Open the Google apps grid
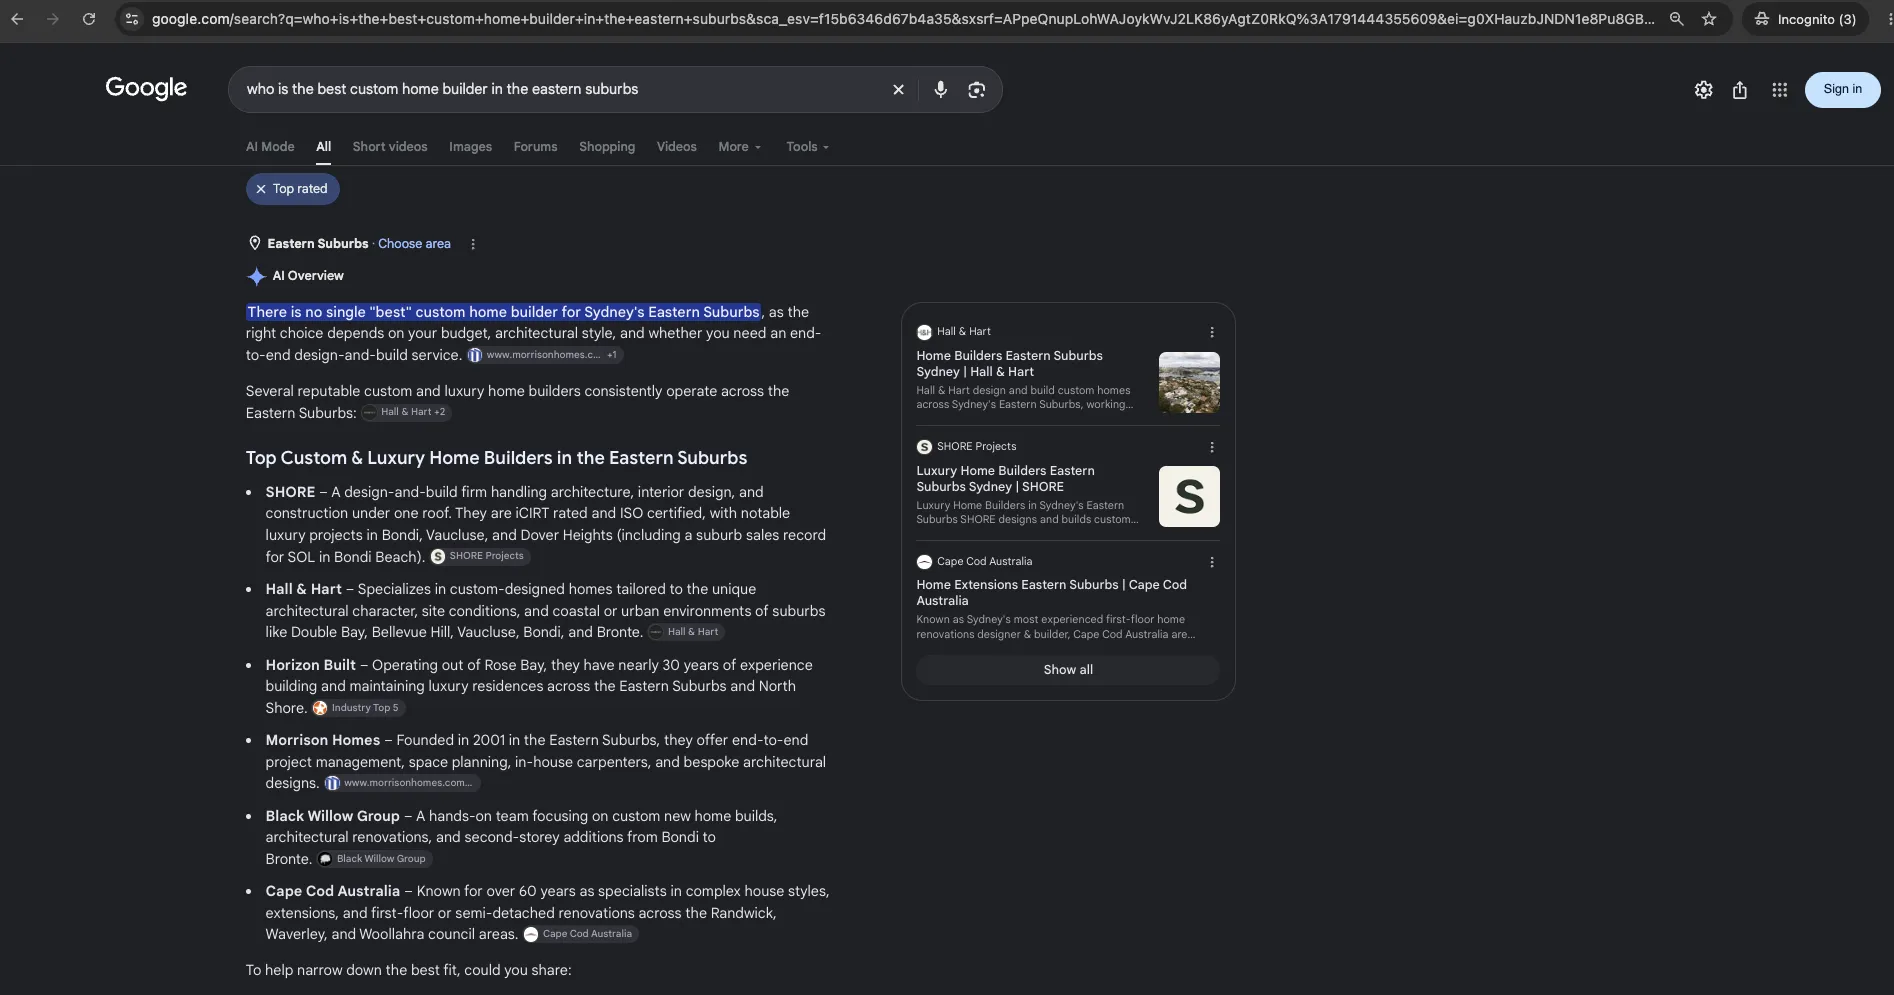The width and height of the screenshot is (1894, 995). (x=1779, y=90)
